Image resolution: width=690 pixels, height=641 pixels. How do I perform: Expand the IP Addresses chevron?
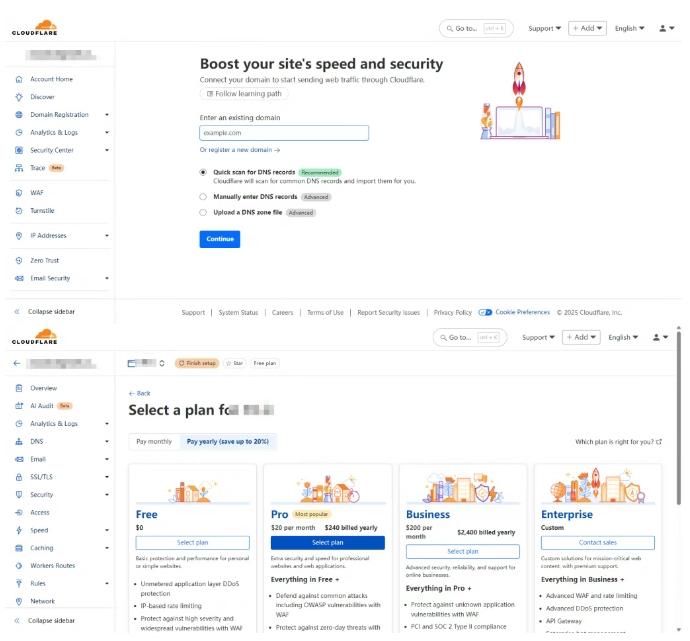[x=107, y=236]
